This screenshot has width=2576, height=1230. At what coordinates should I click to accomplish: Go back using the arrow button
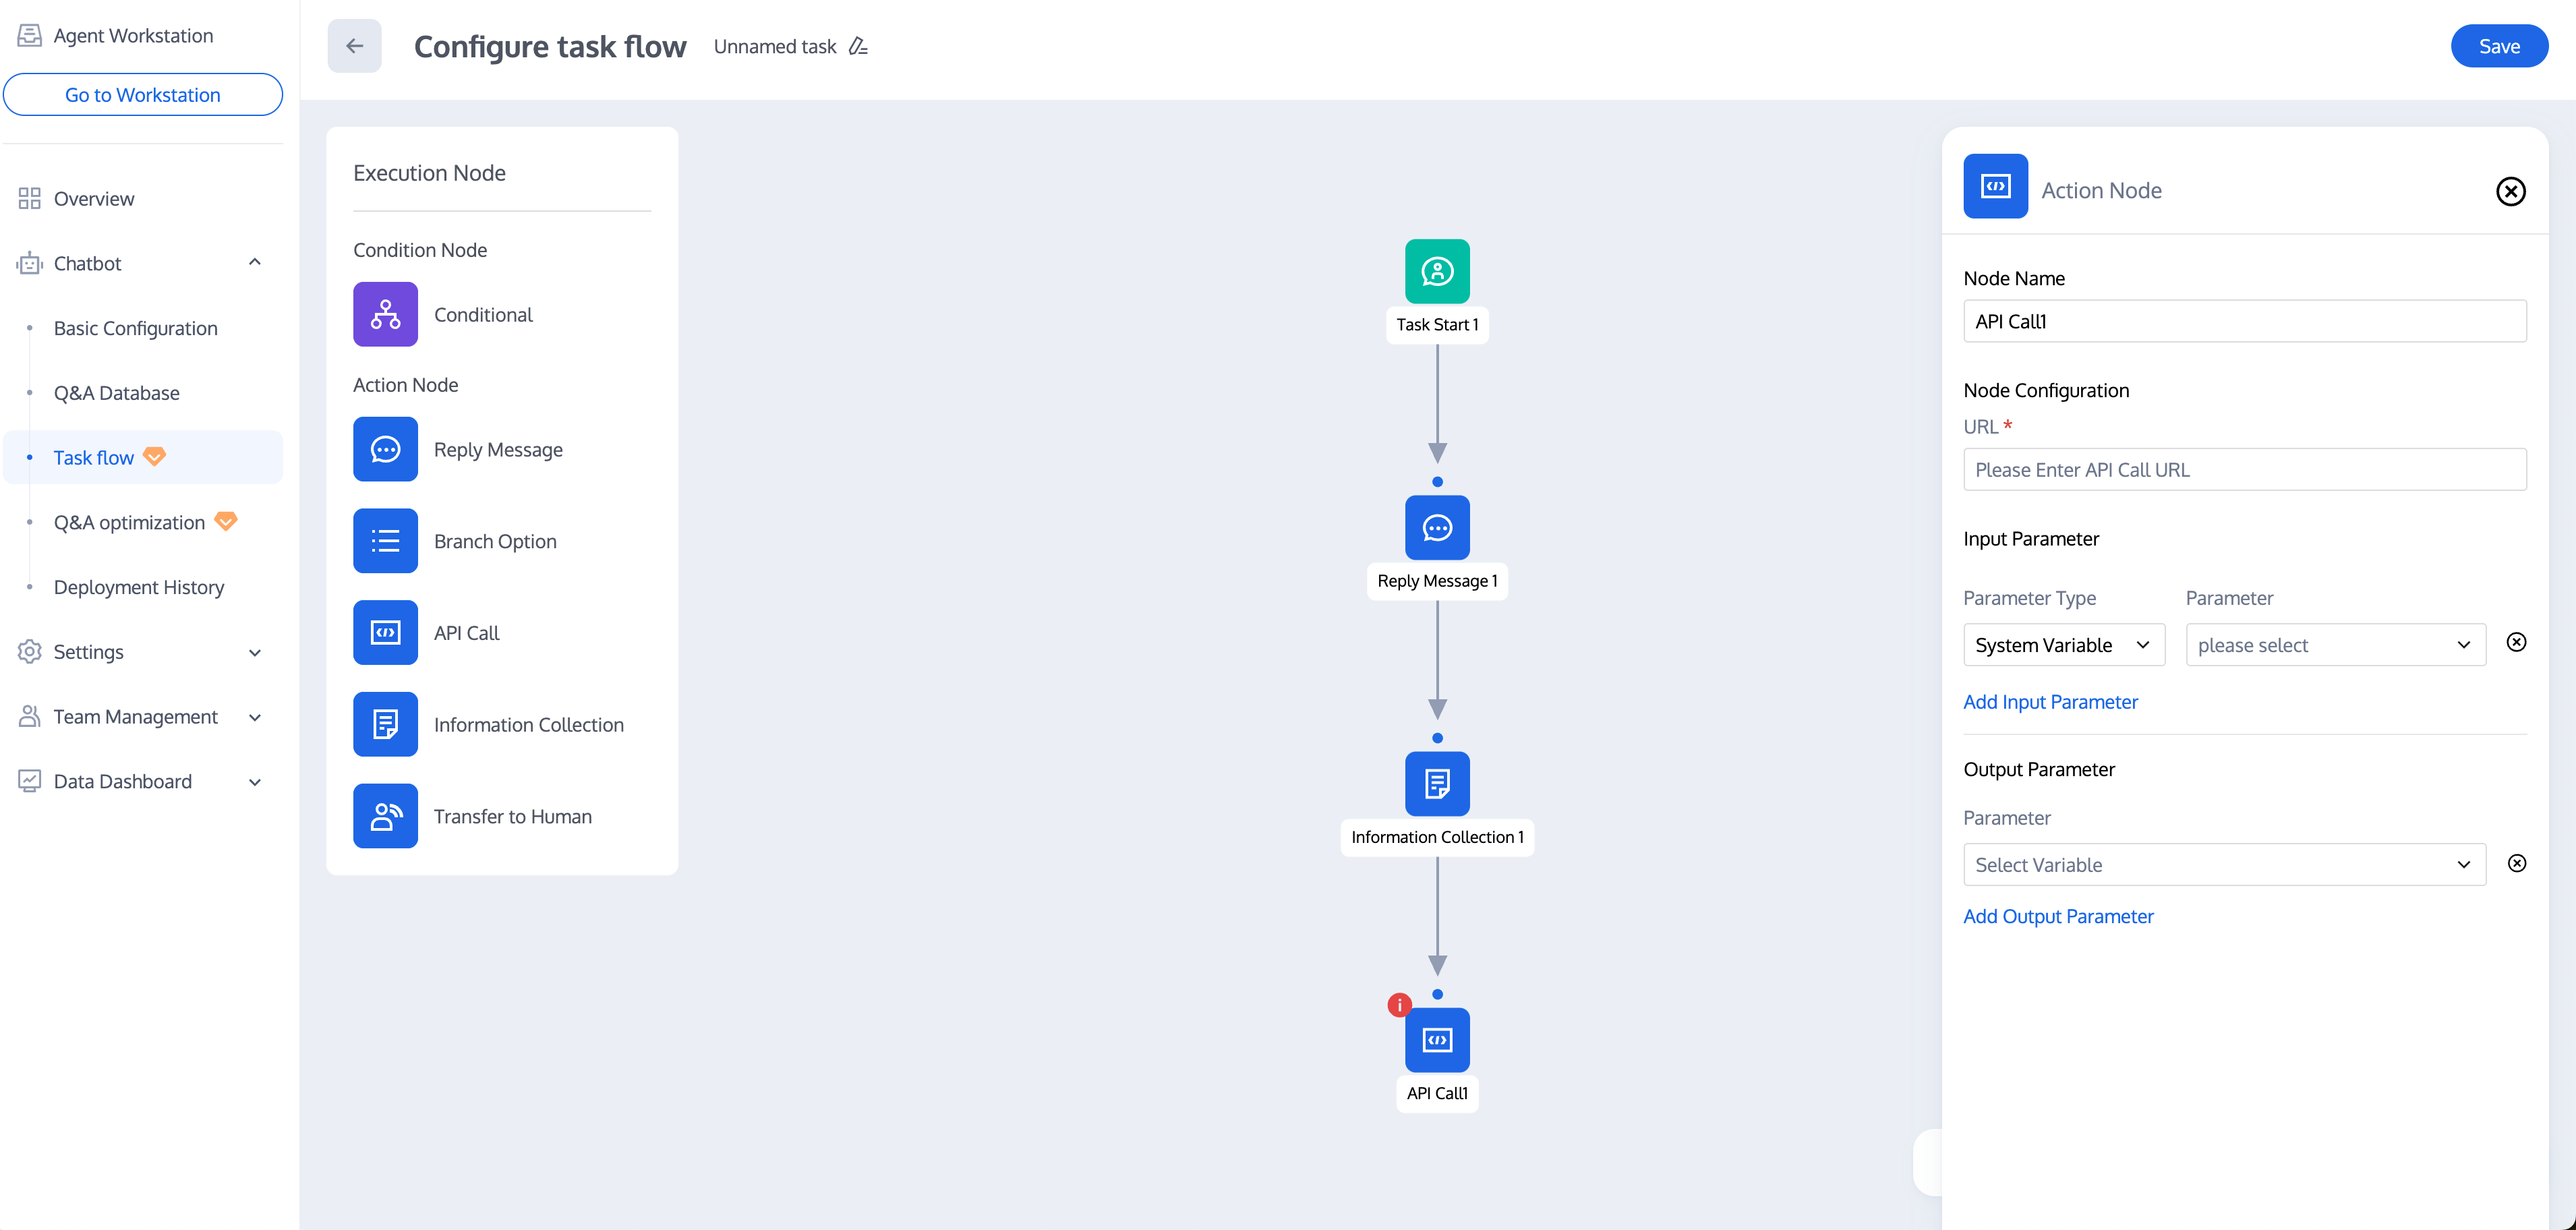click(x=354, y=46)
